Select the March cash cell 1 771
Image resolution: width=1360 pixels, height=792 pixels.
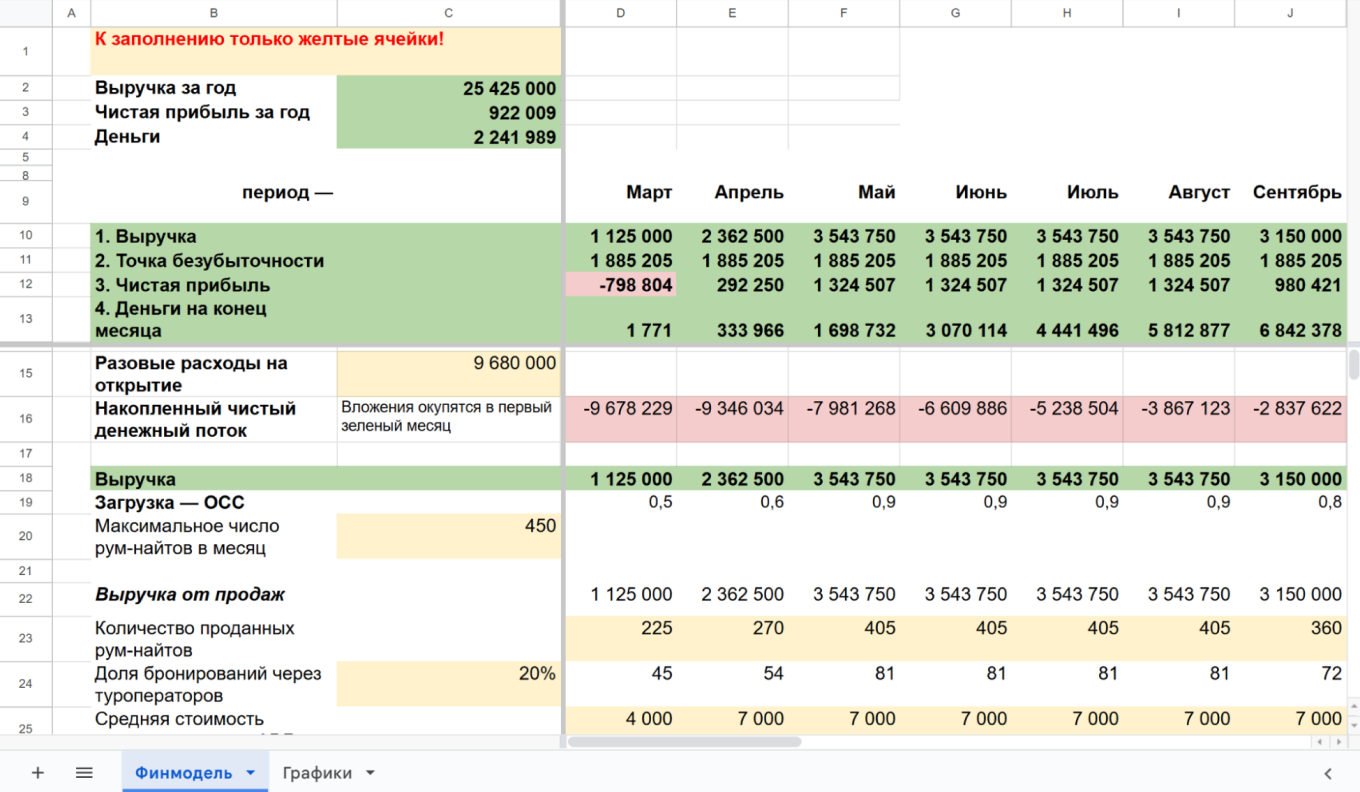coord(621,320)
